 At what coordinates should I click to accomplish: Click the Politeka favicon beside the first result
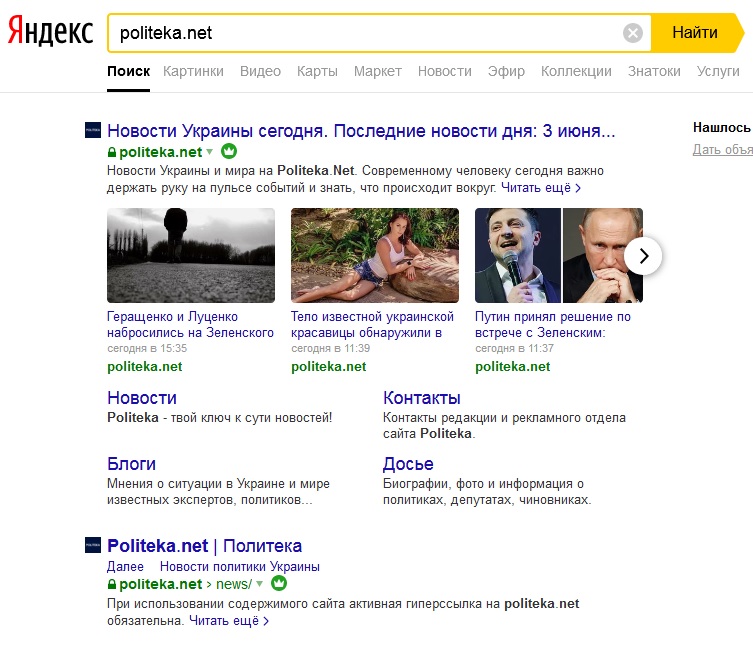(93, 130)
